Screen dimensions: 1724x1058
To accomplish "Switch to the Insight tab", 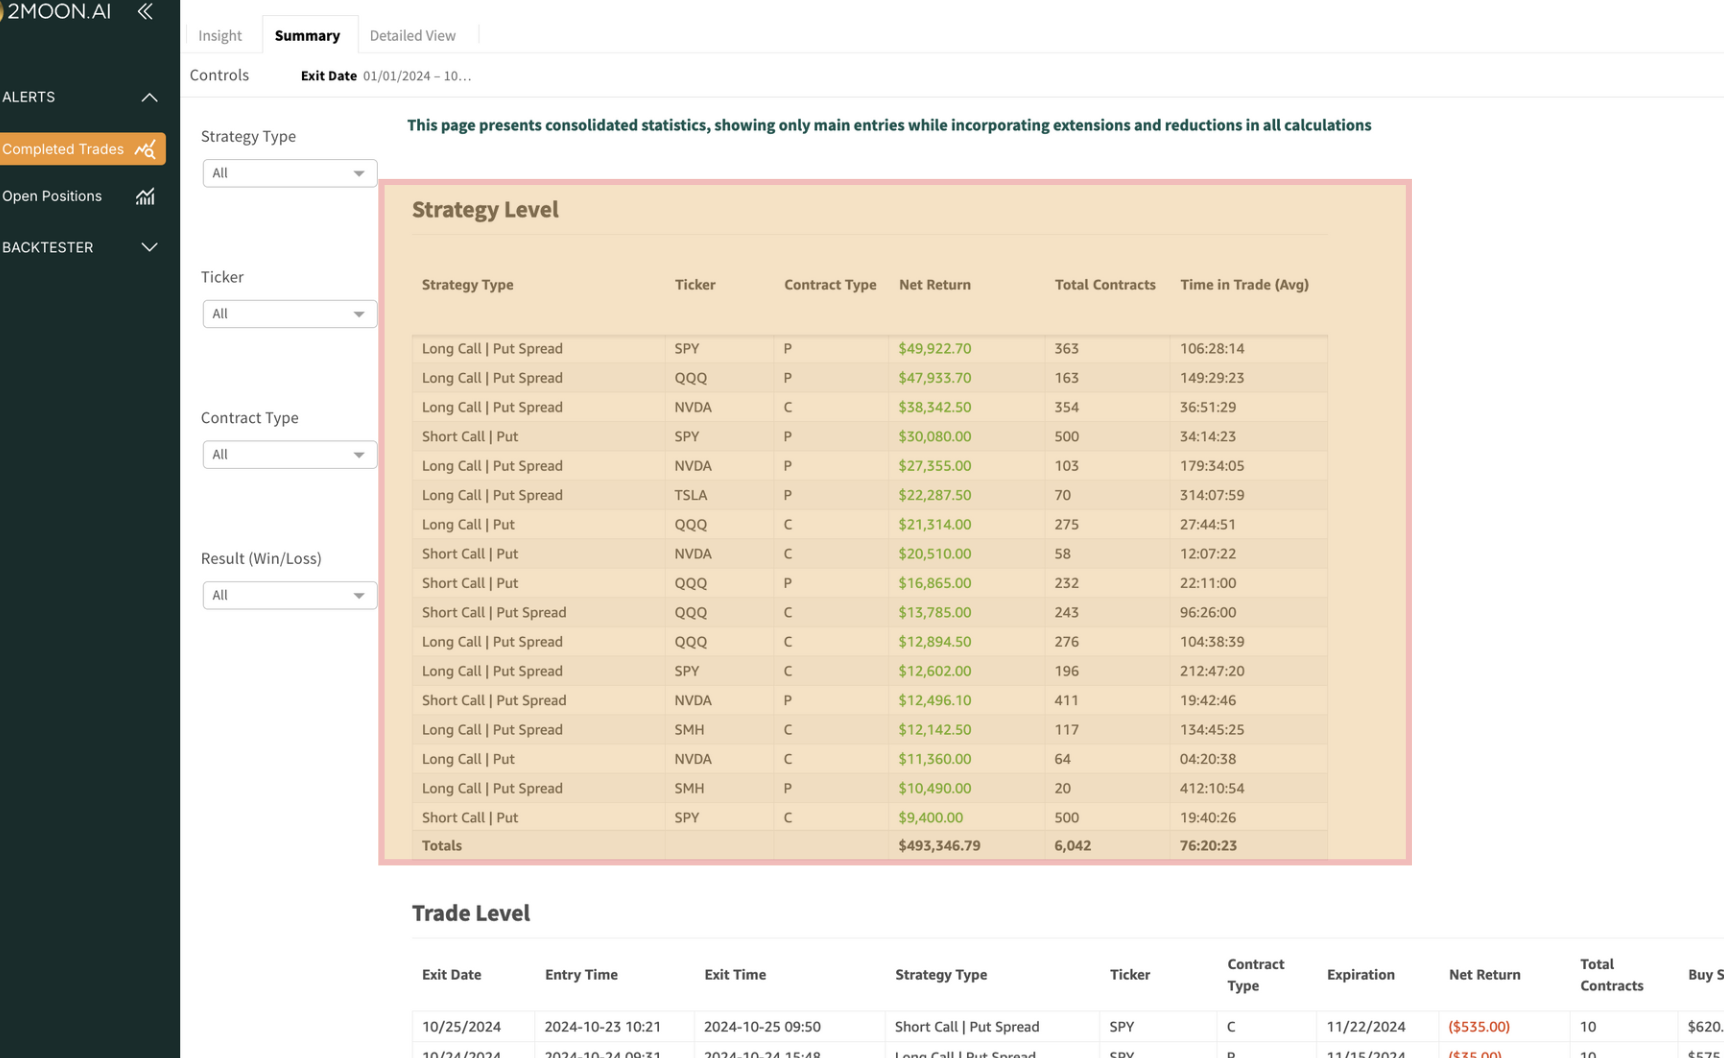I will [220, 36].
